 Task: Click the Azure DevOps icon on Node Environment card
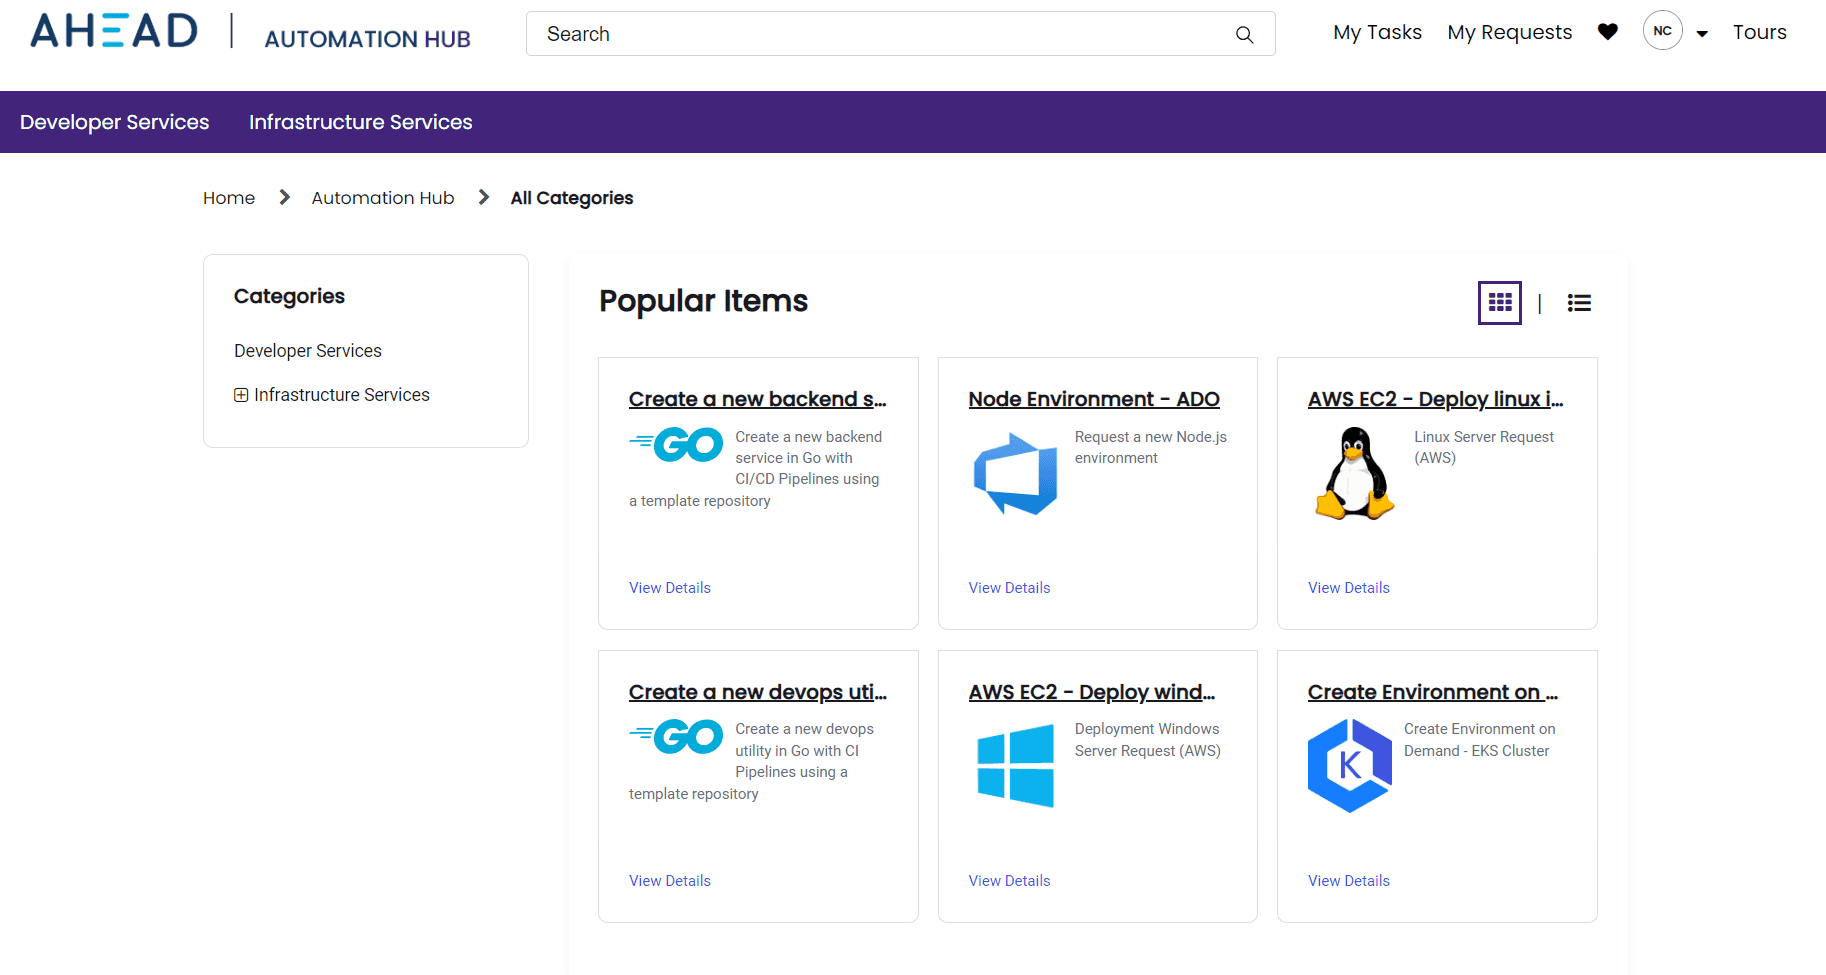[1015, 474]
